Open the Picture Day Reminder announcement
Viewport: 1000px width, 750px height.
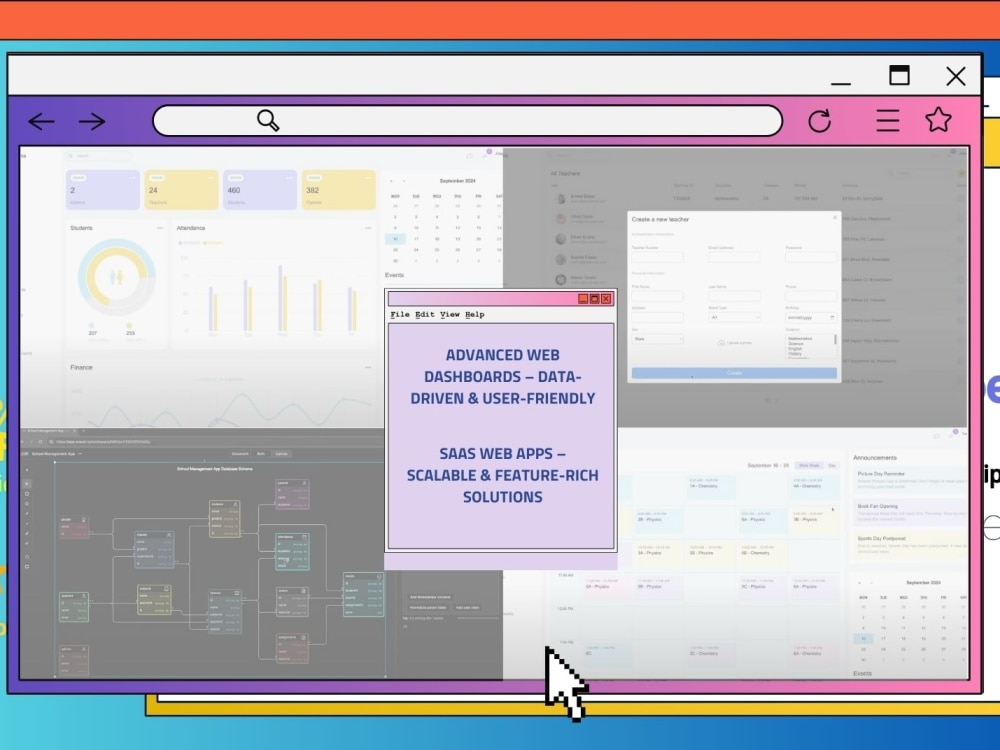pos(909,481)
